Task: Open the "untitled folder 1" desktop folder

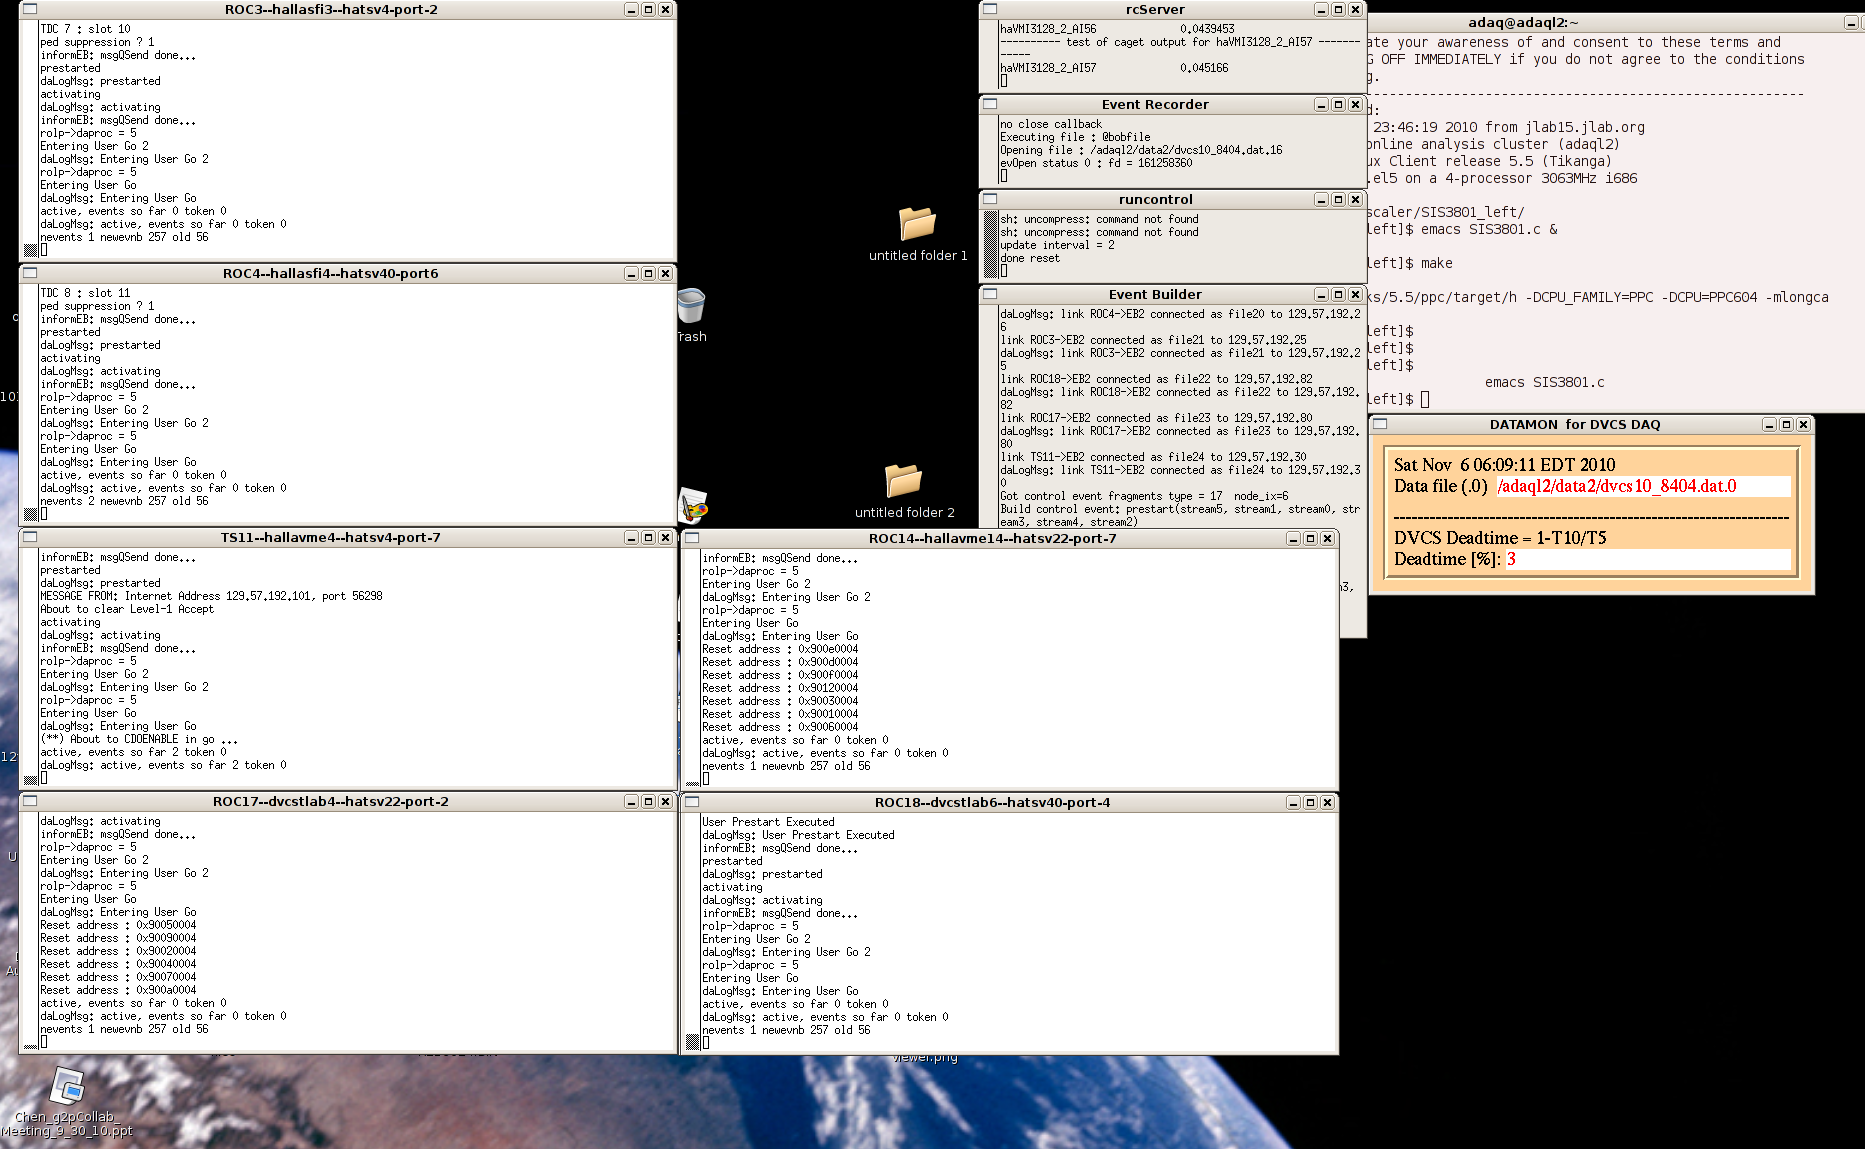Action: pos(917,223)
